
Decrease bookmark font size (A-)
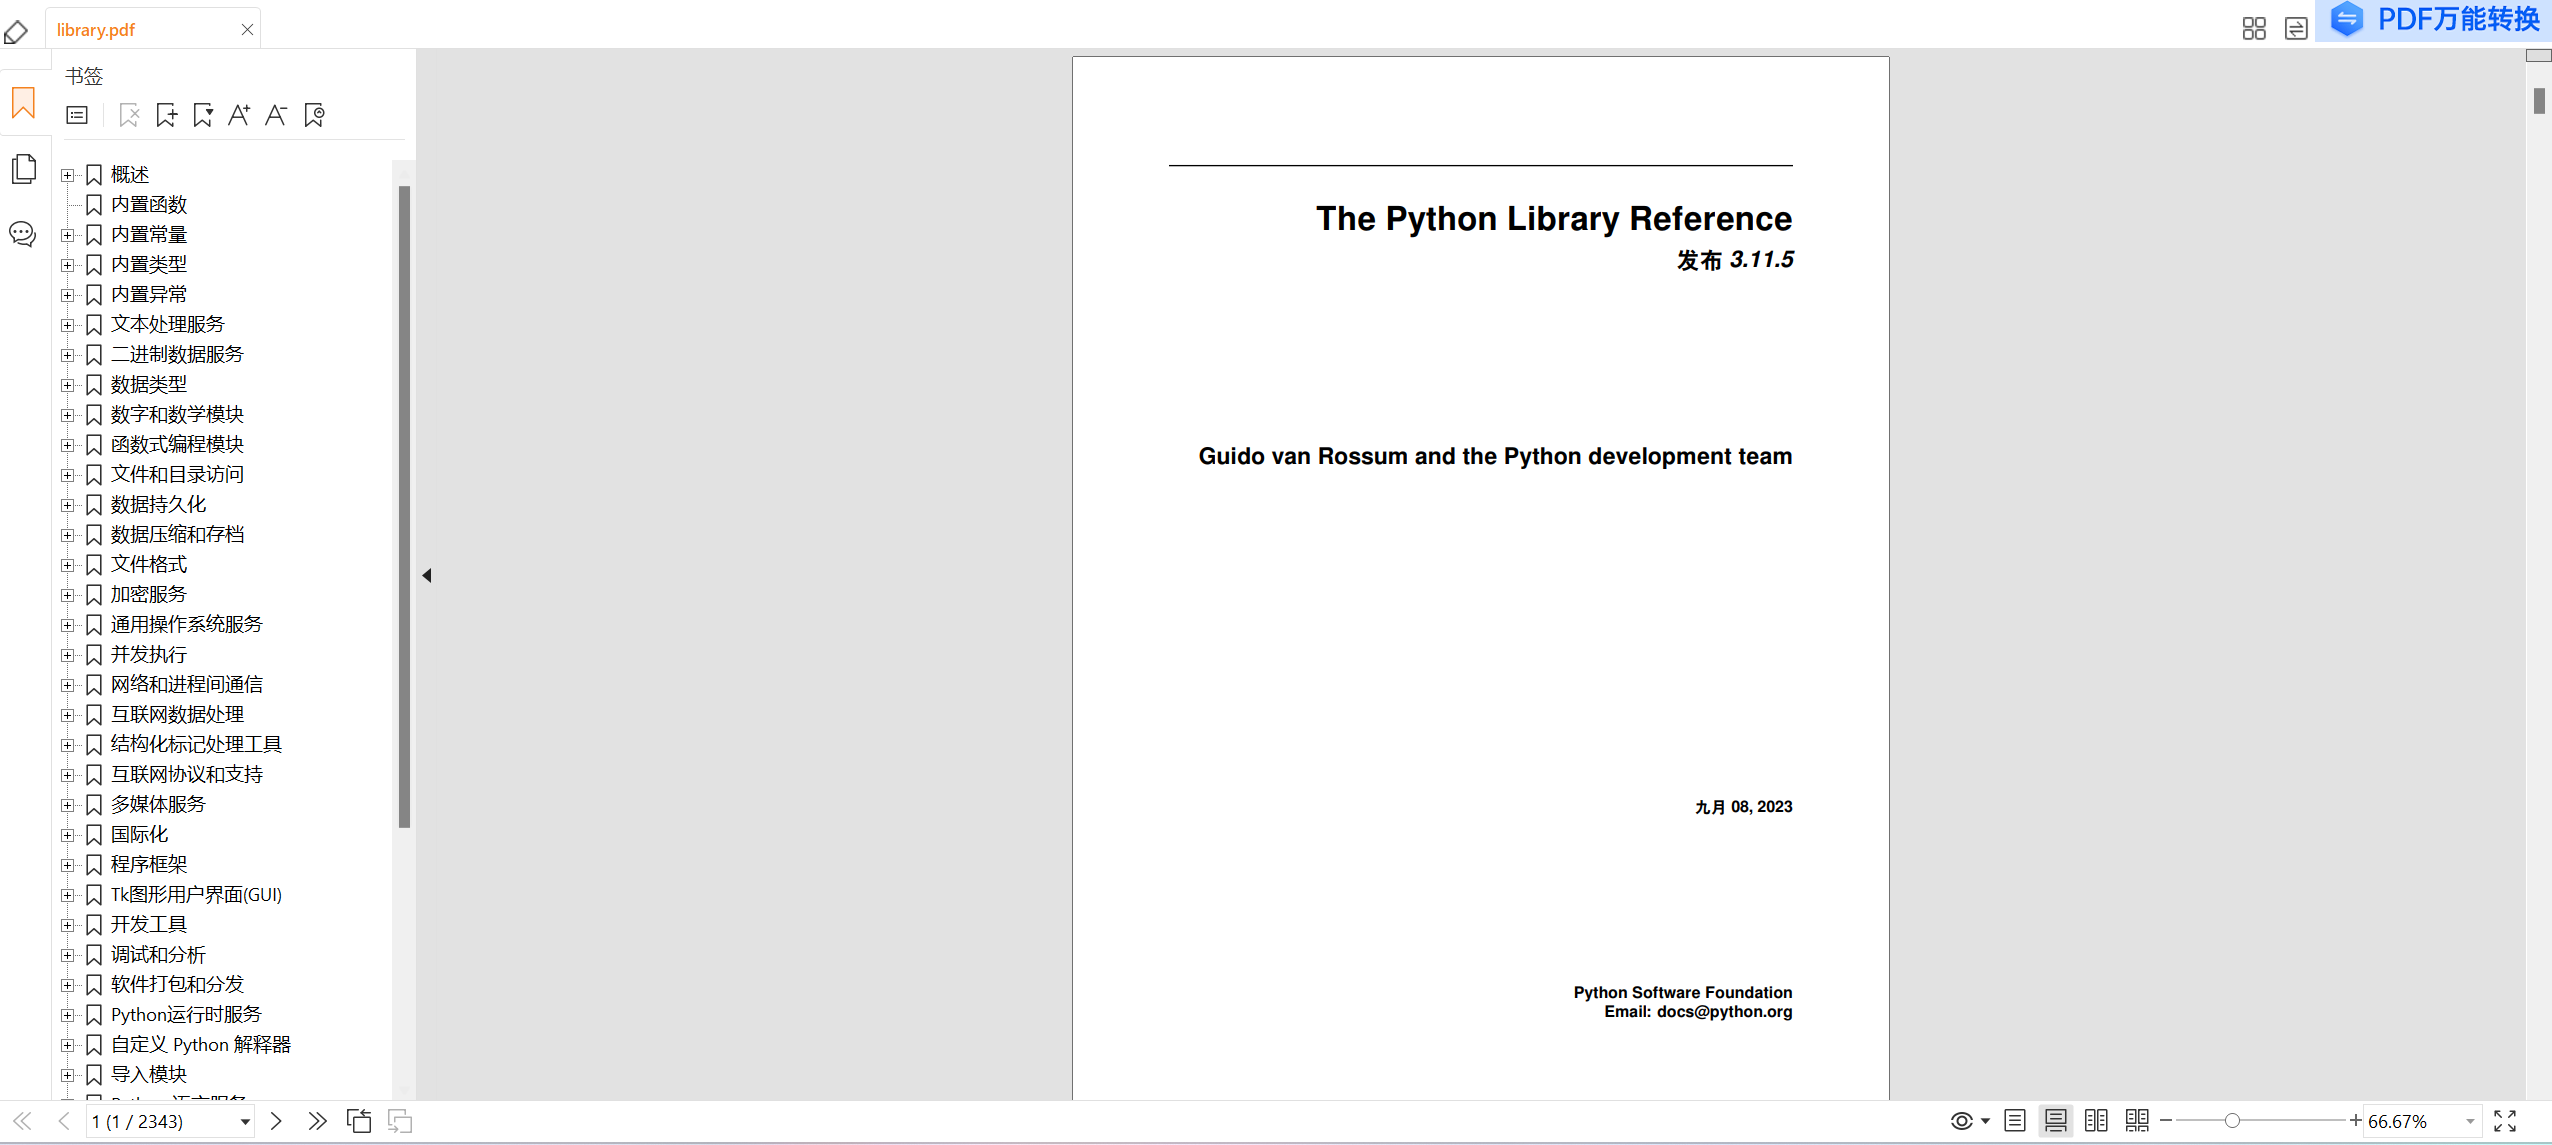point(276,115)
